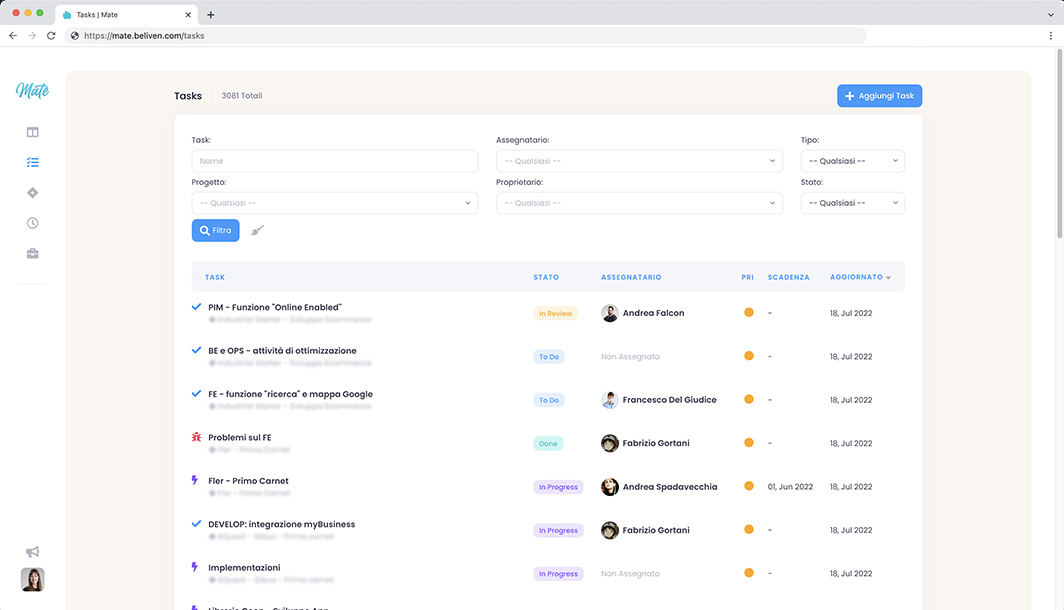Screen dimensions: 1064x610
Task: Open the Stato dropdown
Action: (852, 203)
